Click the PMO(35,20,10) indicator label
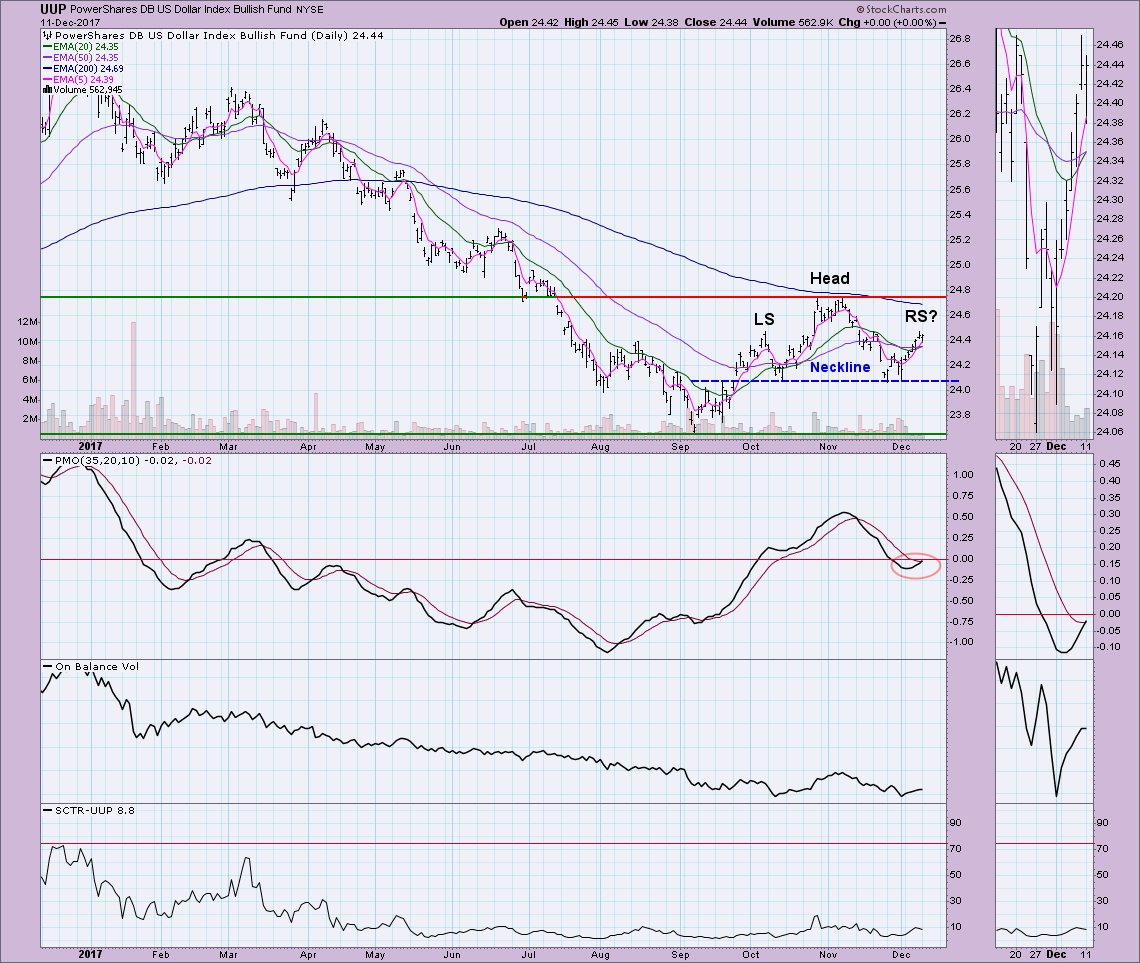The width and height of the screenshot is (1140, 963). (x=127, y=461)
